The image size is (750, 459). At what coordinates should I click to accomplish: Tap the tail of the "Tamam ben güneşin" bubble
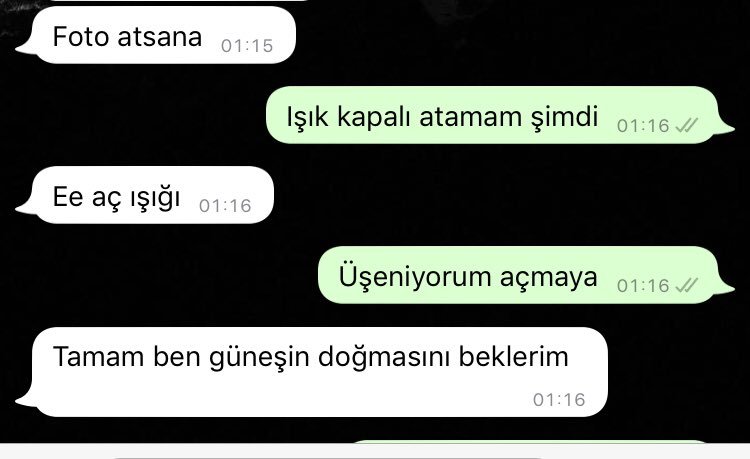[25, 400]
